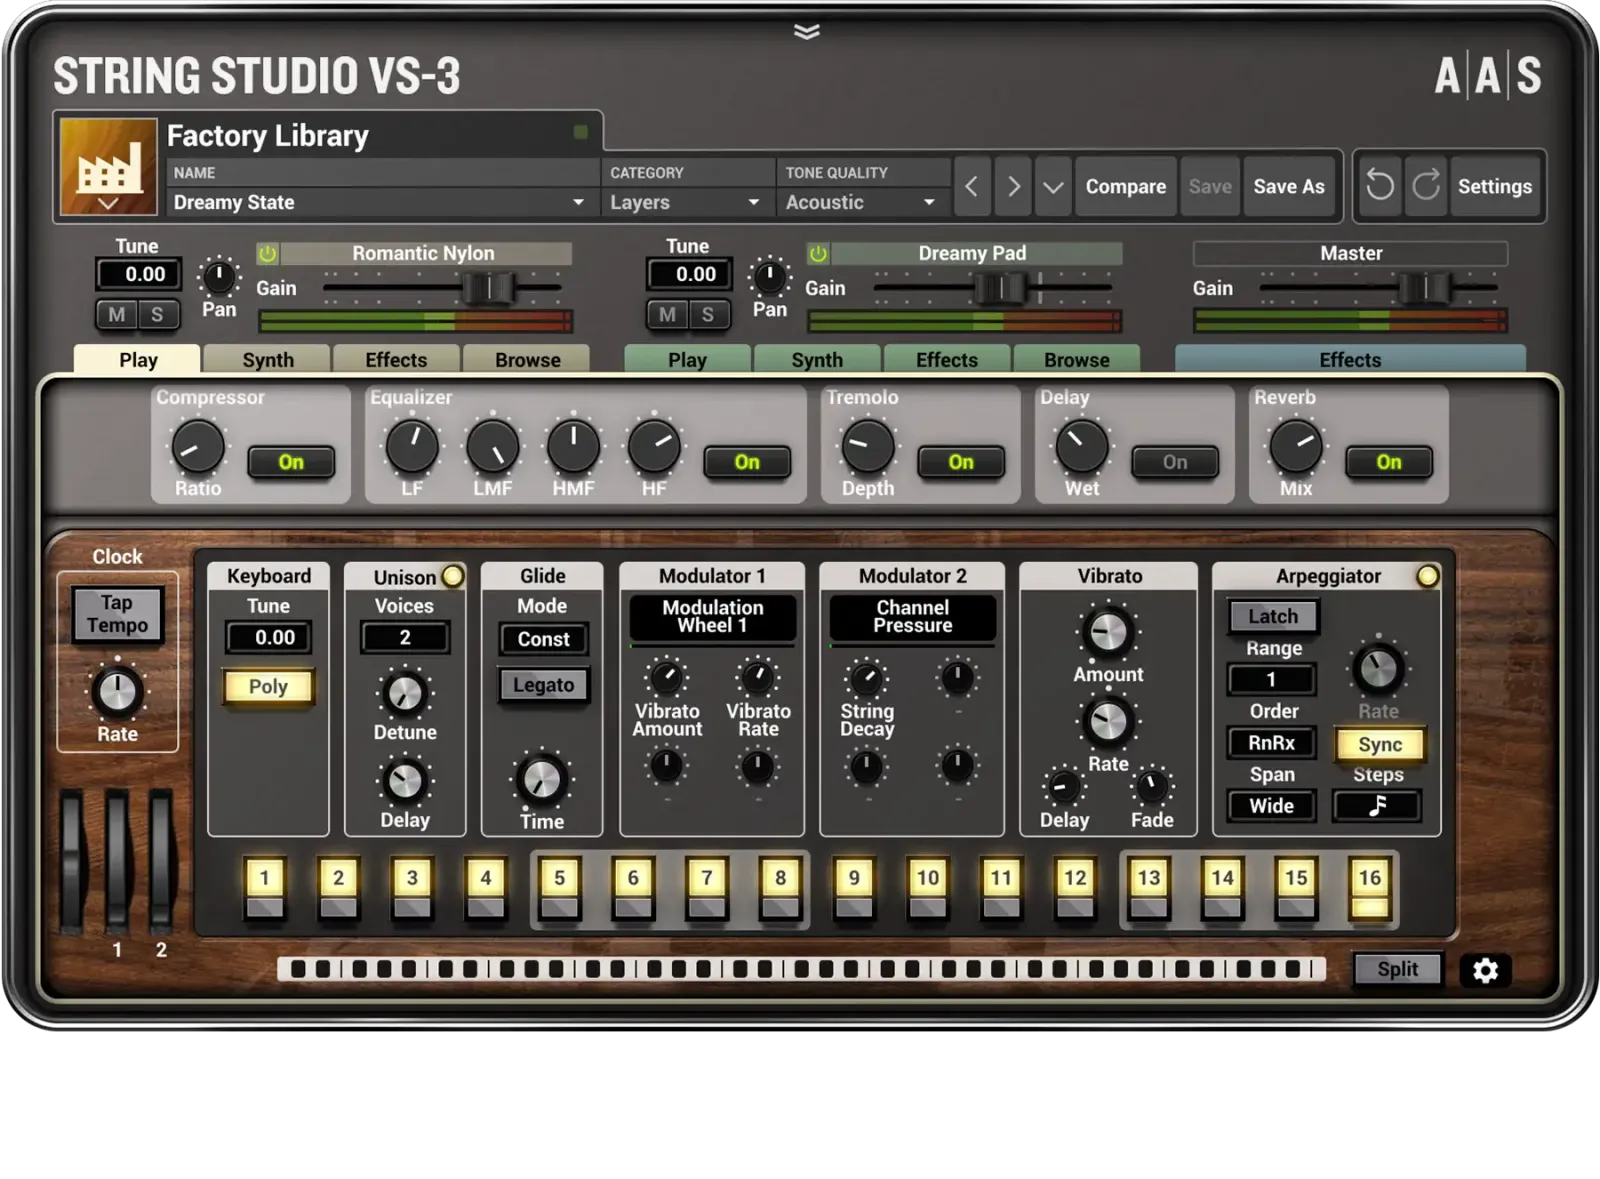Viewport: 1600px width, 1179px height.
Task: Open Modulator 2 source Channel Pressure
Action: (913, 617)
